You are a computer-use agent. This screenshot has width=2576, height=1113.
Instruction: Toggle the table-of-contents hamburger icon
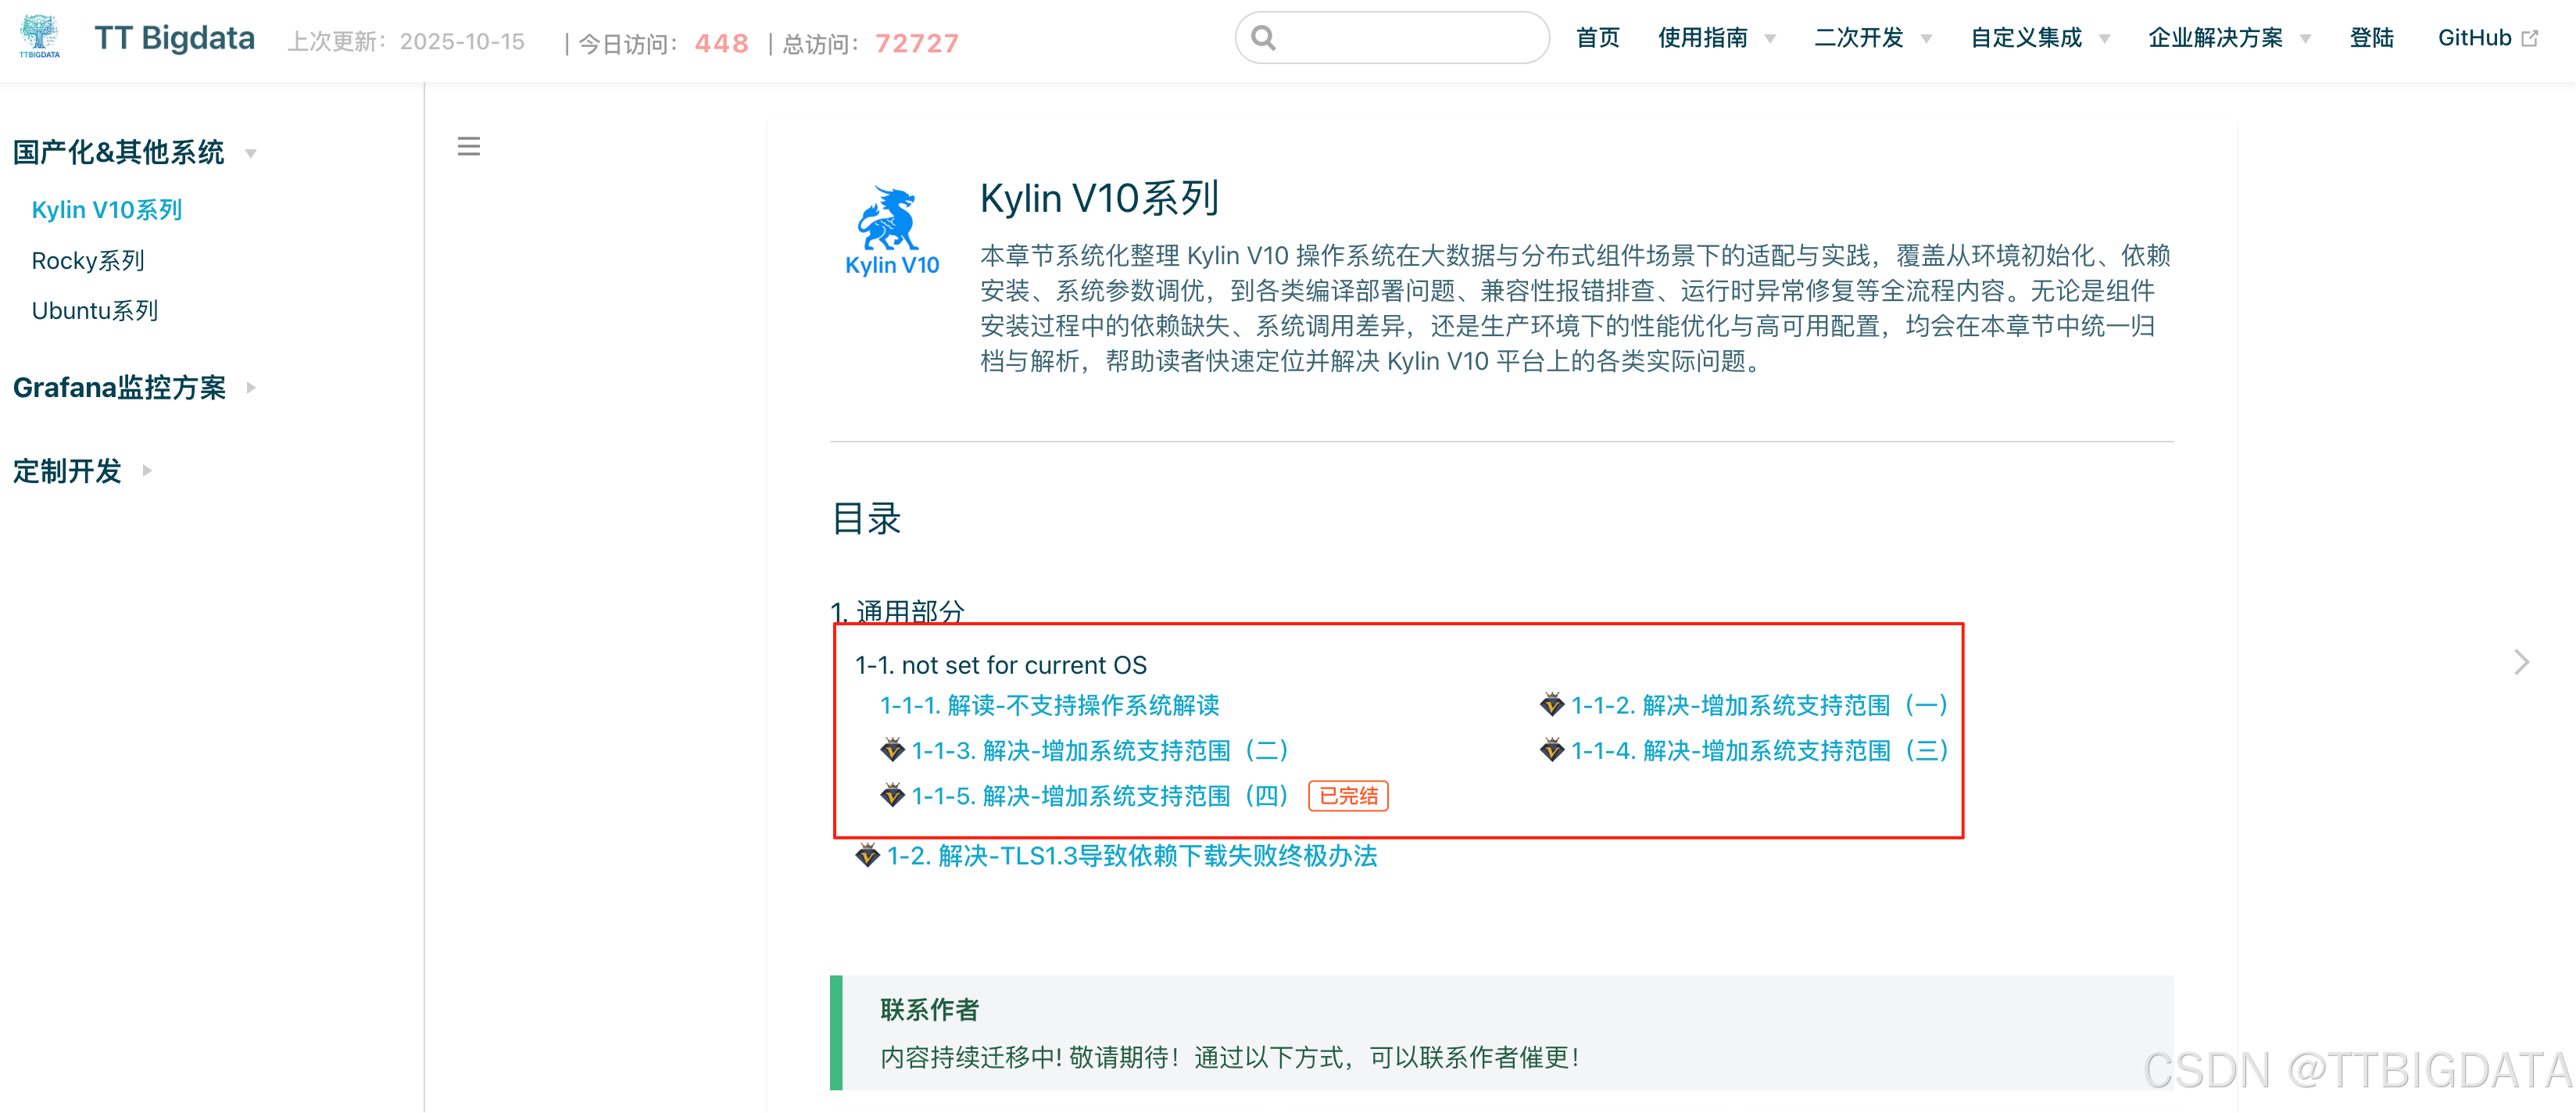tap(468, 146)
